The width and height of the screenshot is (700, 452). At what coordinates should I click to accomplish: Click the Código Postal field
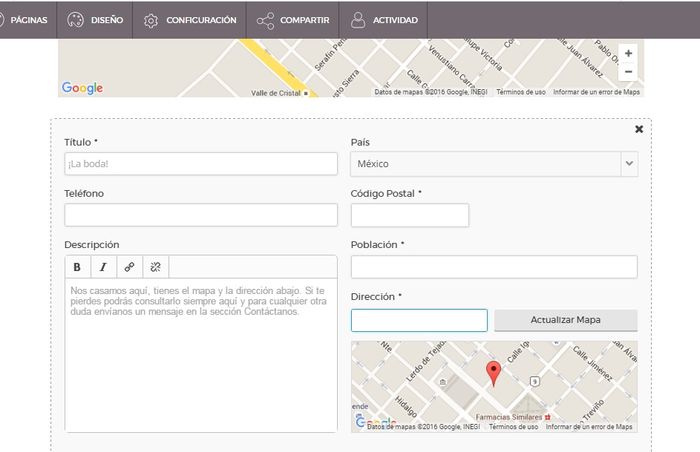[x=410, y=215]
